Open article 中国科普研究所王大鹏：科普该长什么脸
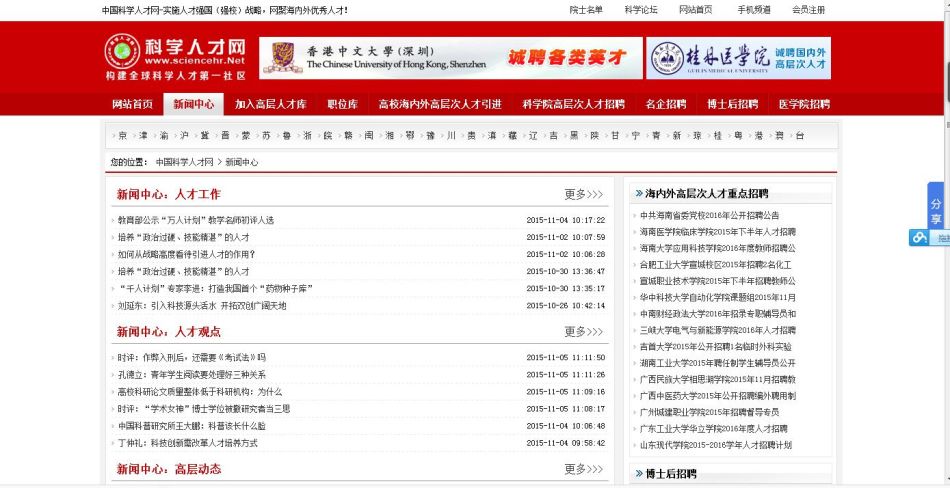The width and height of the screenshot is (950, 488). click(191, 426)
